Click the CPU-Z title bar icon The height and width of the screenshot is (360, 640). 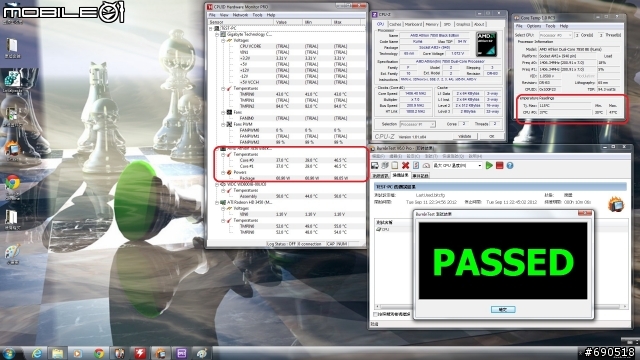375,14
